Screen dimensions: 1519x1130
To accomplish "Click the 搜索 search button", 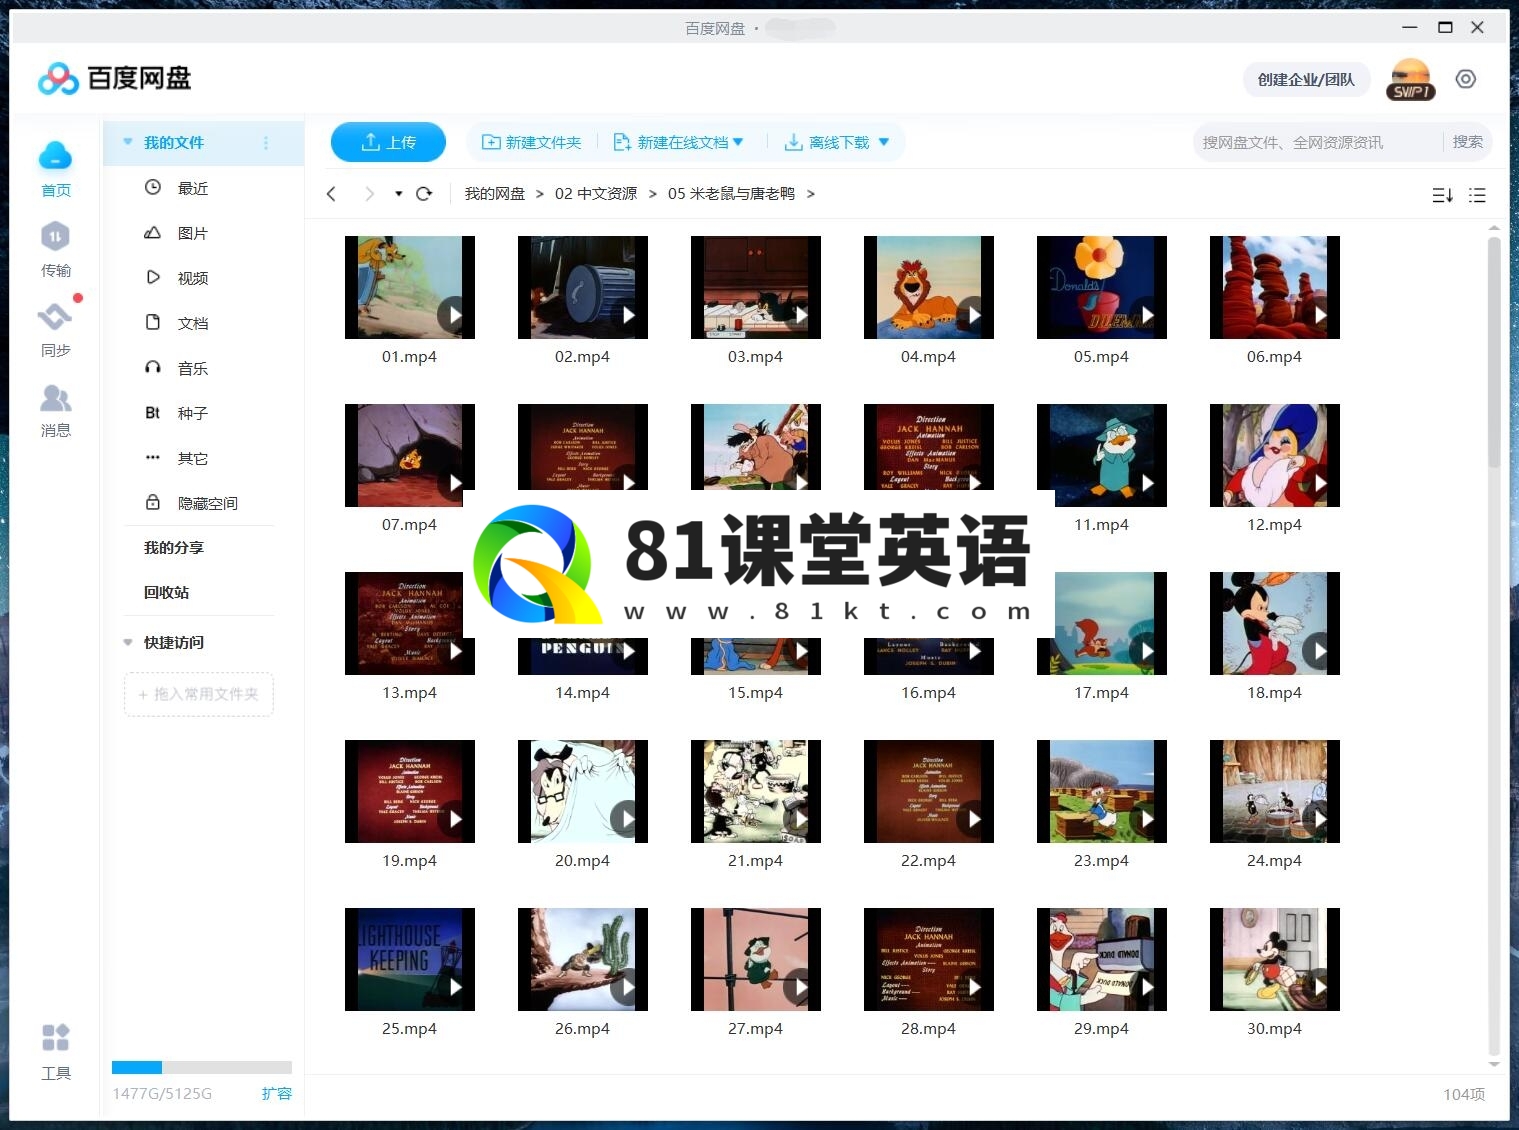I will click(1467, 142).
